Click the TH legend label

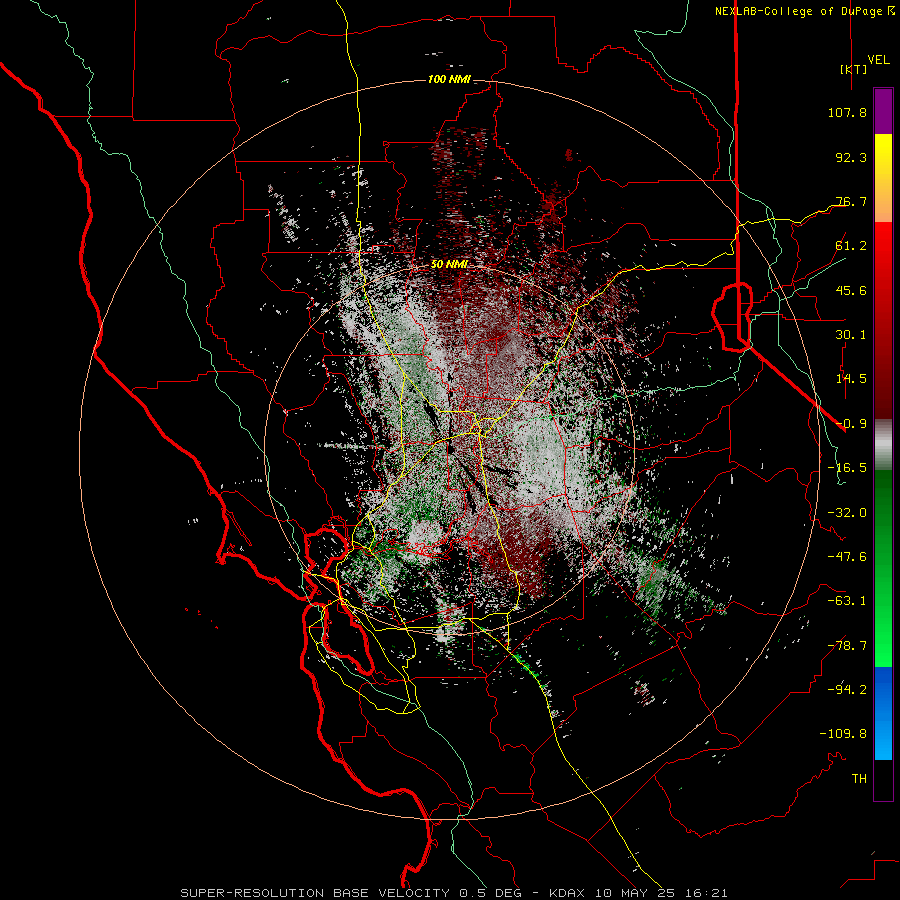point(859,779)
